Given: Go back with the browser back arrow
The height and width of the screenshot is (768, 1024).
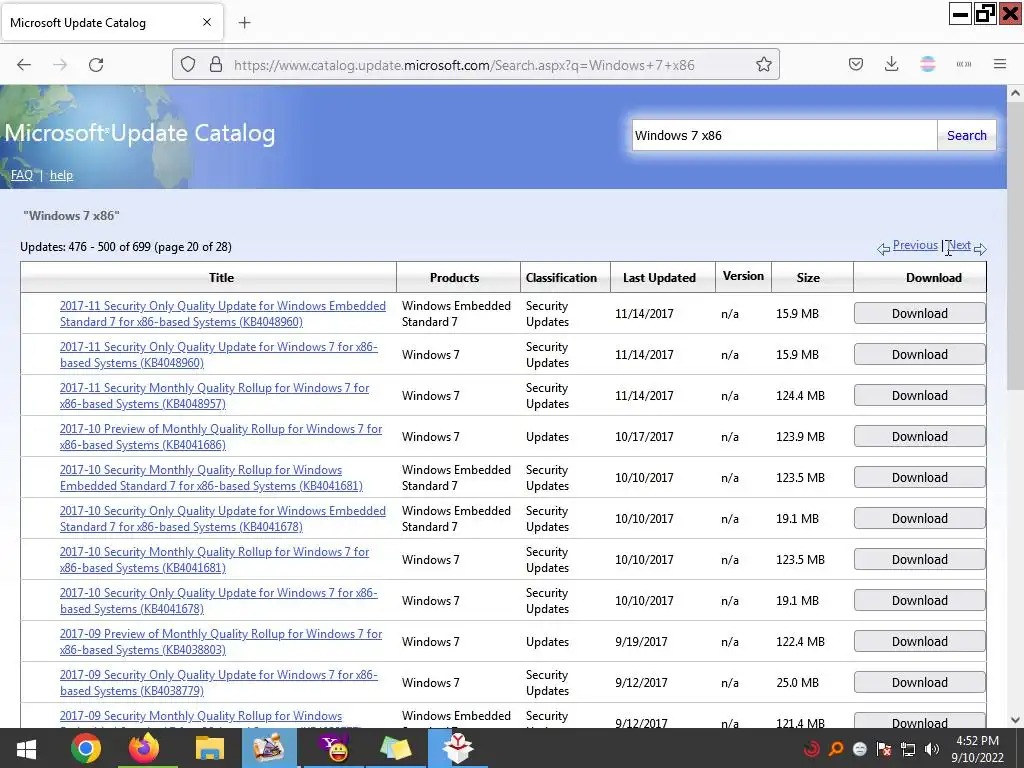Looking at the screenshot, I should (x=24, y=65).
